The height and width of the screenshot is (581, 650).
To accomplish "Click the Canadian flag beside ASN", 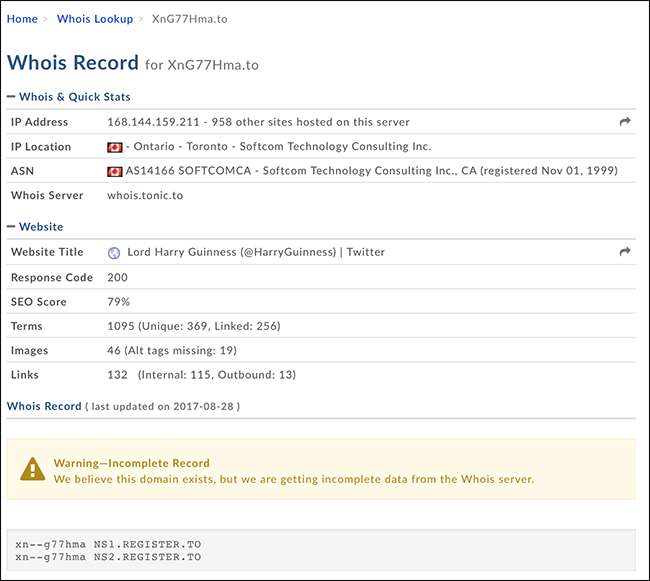I will (114, 171).
